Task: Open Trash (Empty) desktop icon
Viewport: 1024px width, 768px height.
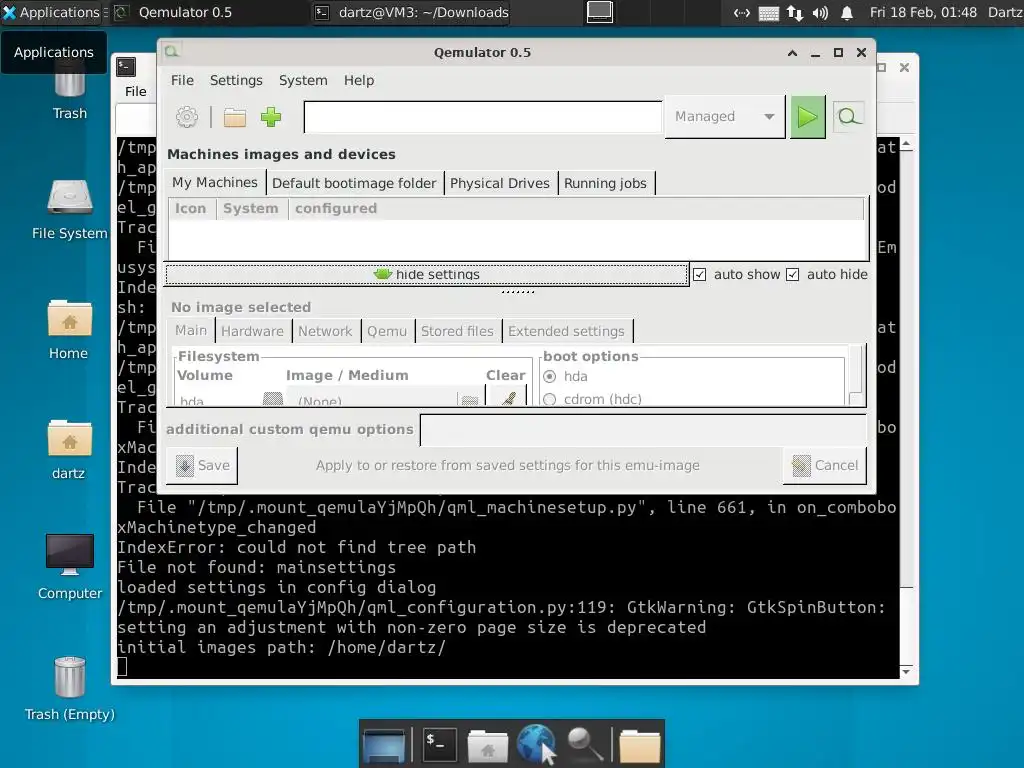Action: click(x=70, y=688)
